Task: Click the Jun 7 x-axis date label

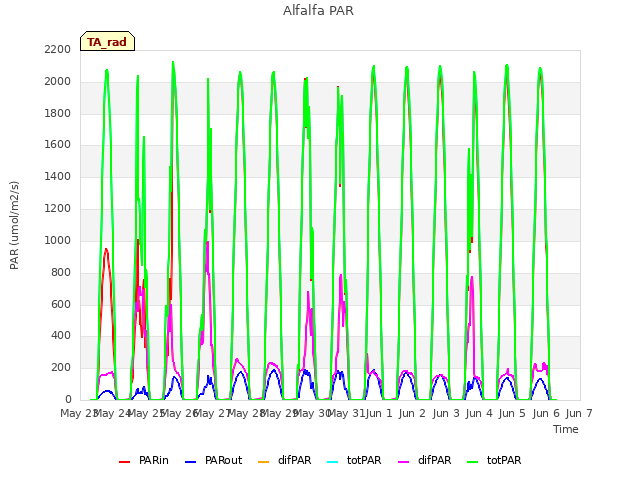Action: point(579,413)
